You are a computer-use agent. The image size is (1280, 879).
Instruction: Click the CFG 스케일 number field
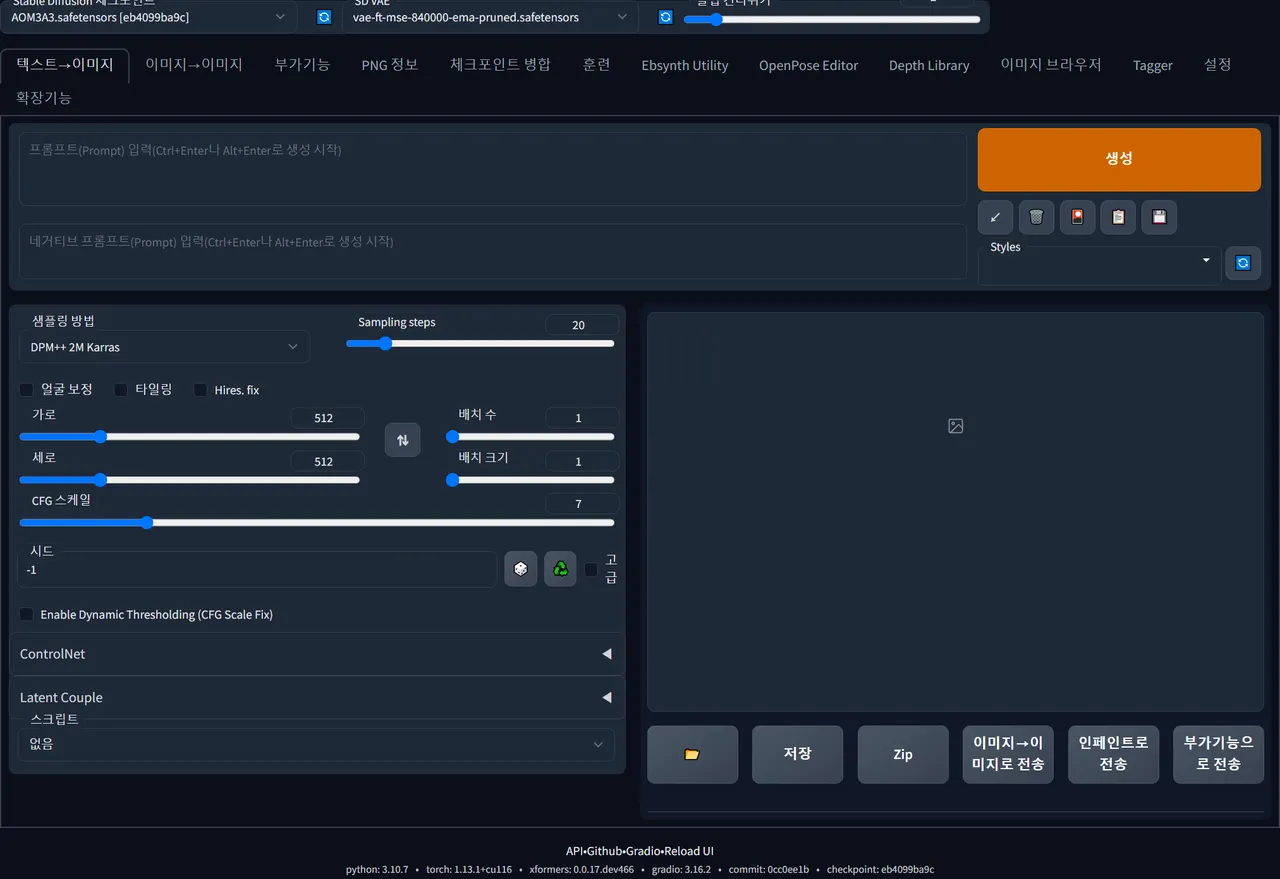coord(582,504)
